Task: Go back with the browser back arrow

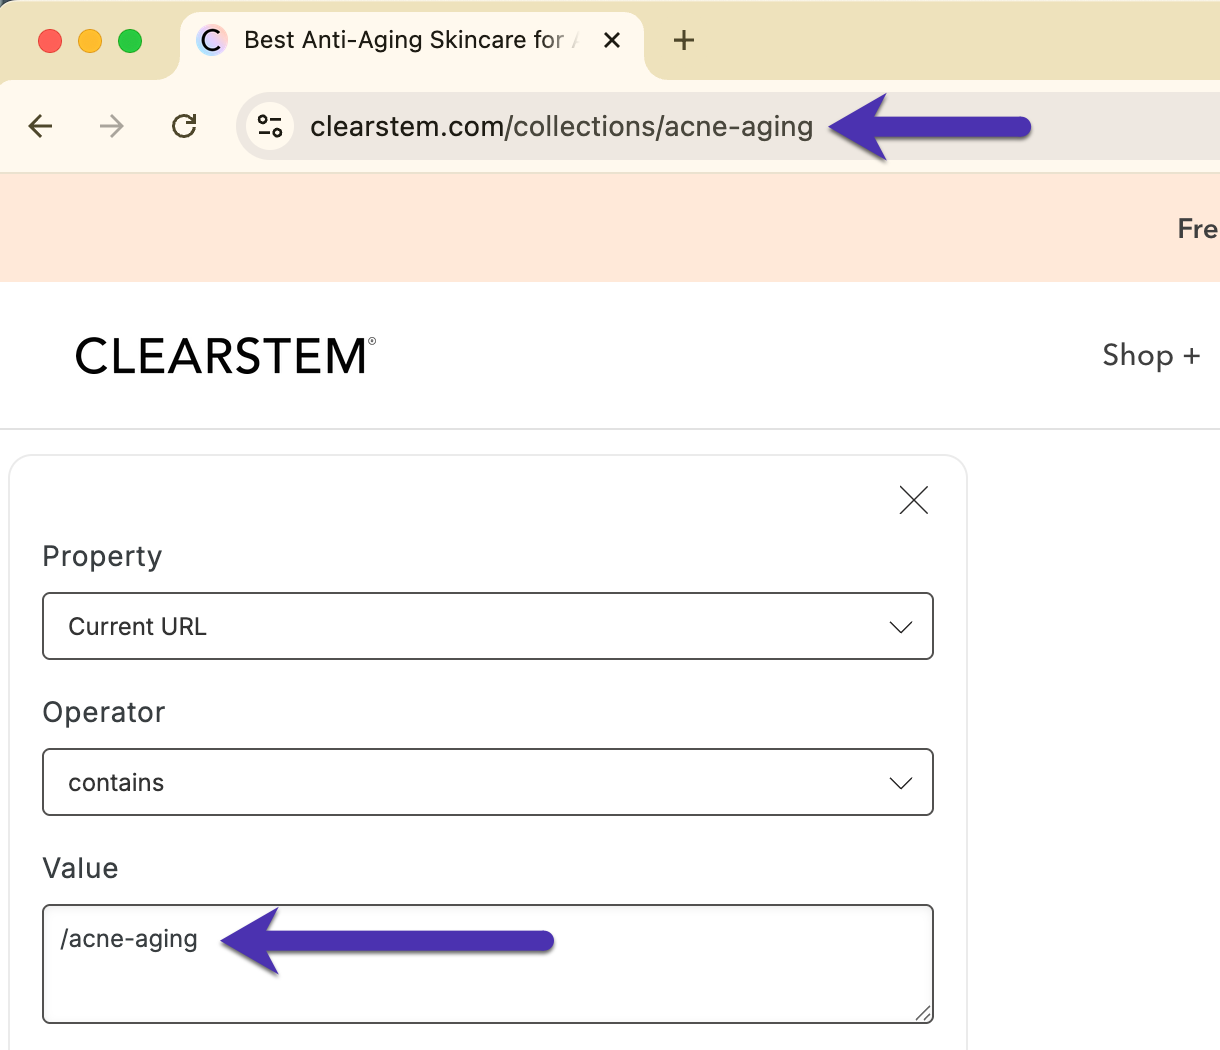Action: tap(41, 126)
